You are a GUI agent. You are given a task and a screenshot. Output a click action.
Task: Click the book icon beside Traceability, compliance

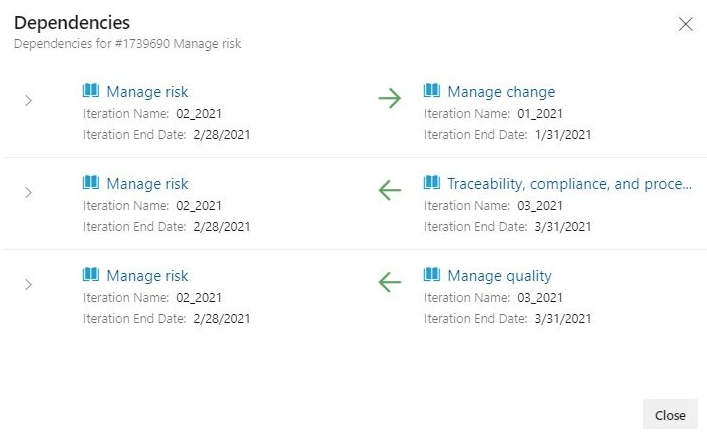click(x=432, y=183)
